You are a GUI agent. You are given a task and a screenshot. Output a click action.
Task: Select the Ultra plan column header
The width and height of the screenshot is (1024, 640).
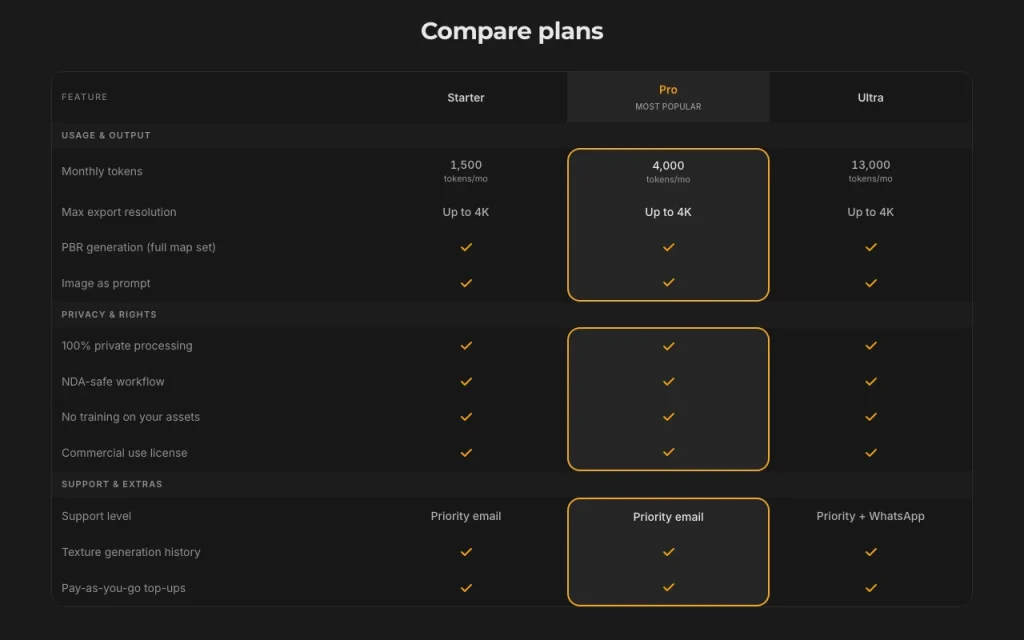pos(871,97)
